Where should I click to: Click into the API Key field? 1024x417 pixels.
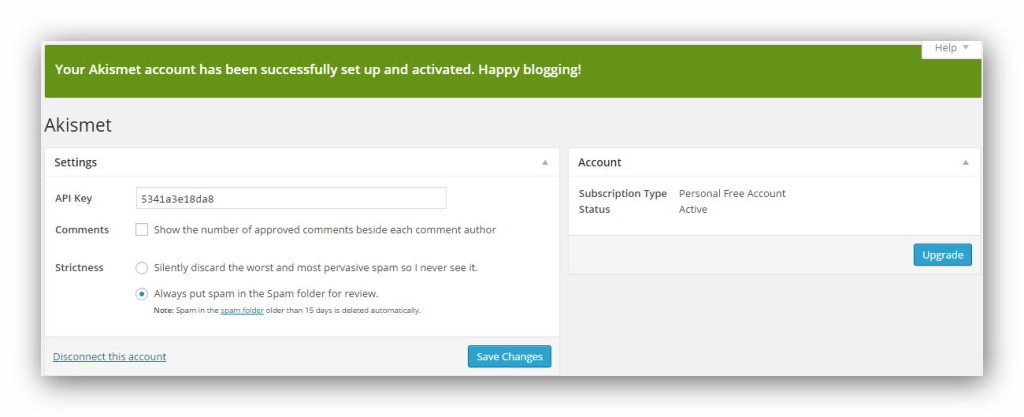291,198
